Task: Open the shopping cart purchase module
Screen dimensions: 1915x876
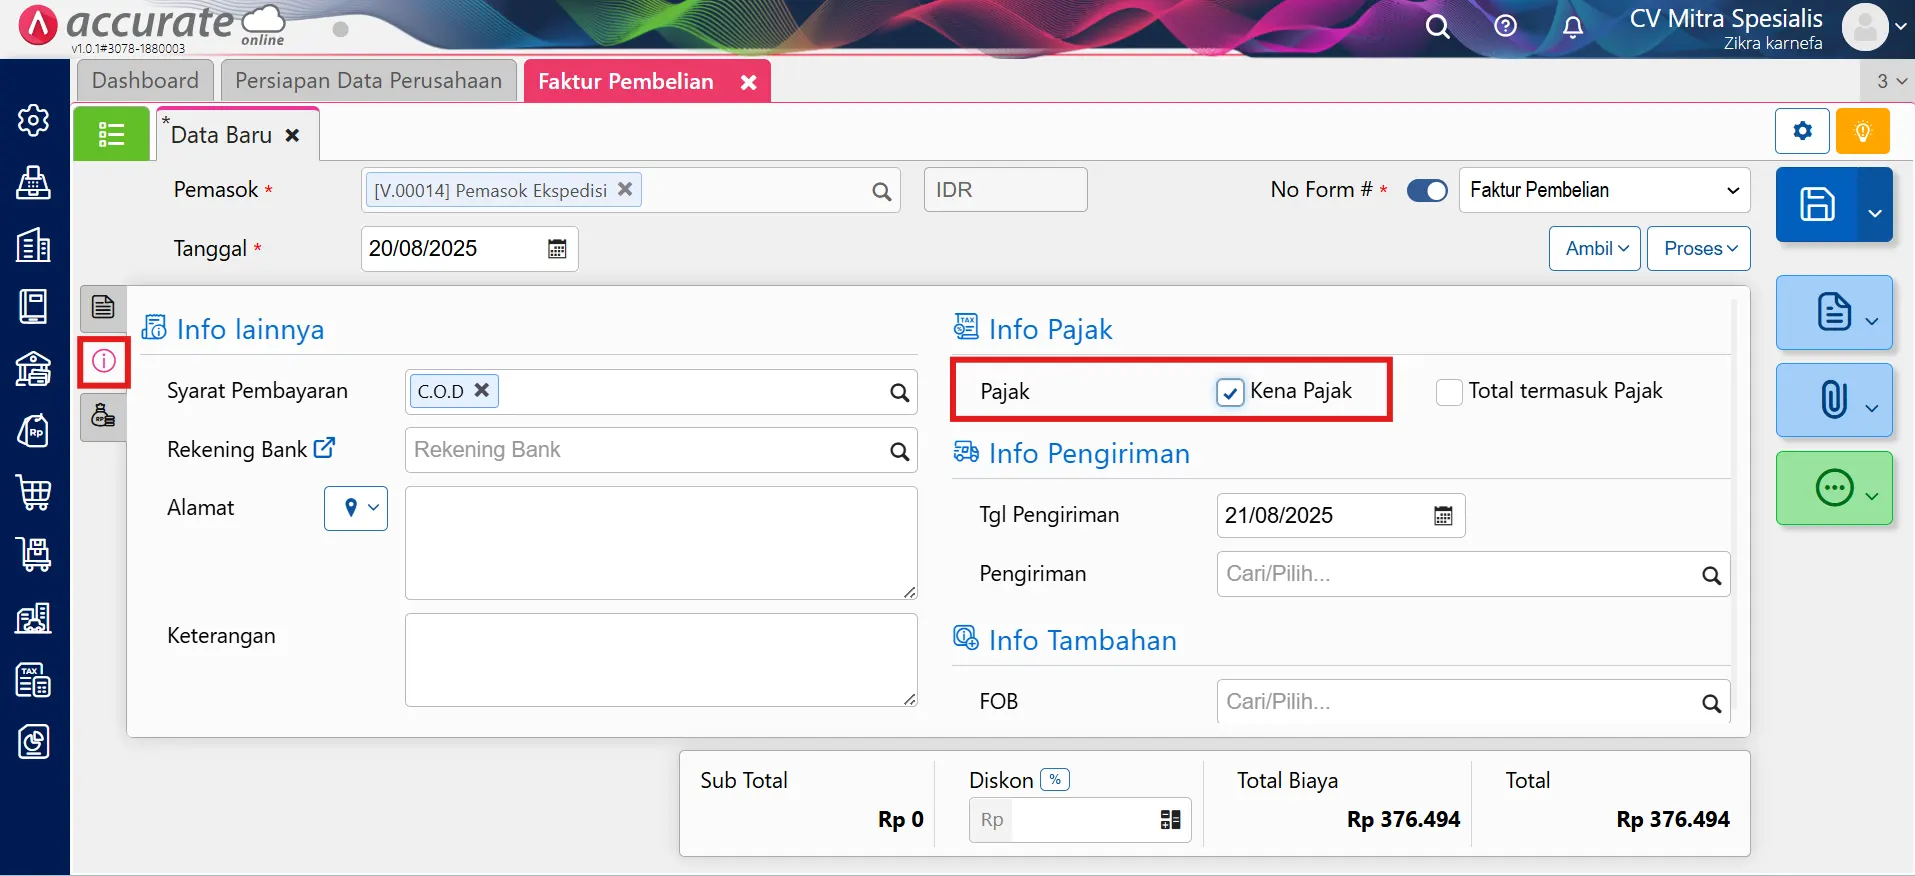Action: click(34, 493)
